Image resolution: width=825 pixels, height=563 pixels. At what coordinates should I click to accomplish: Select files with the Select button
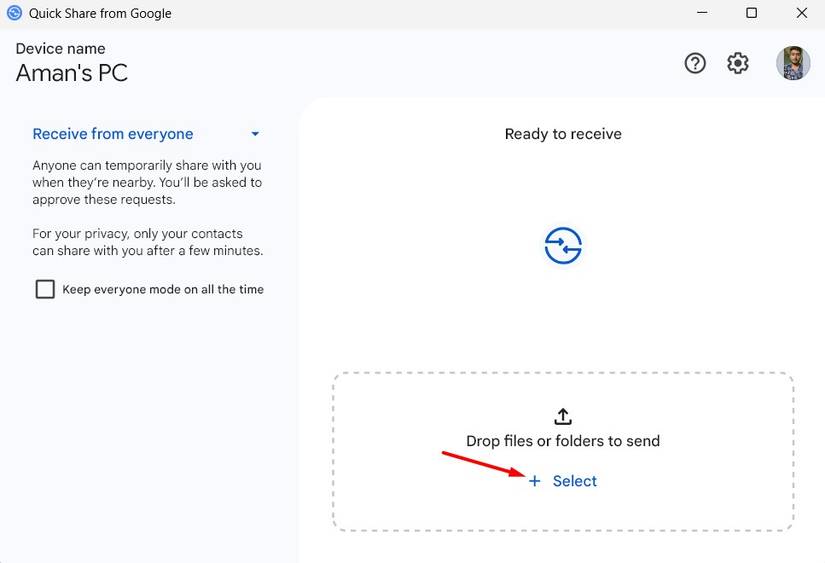coord(563,481)
